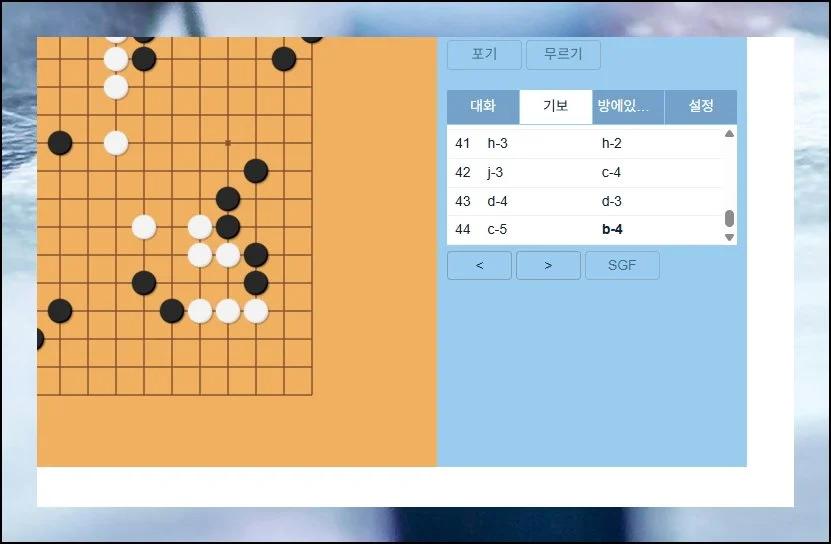The width and height of the screenshot is (831, 544).
Task: Switch to the 대화 chat tab
Action: (483, 106)
